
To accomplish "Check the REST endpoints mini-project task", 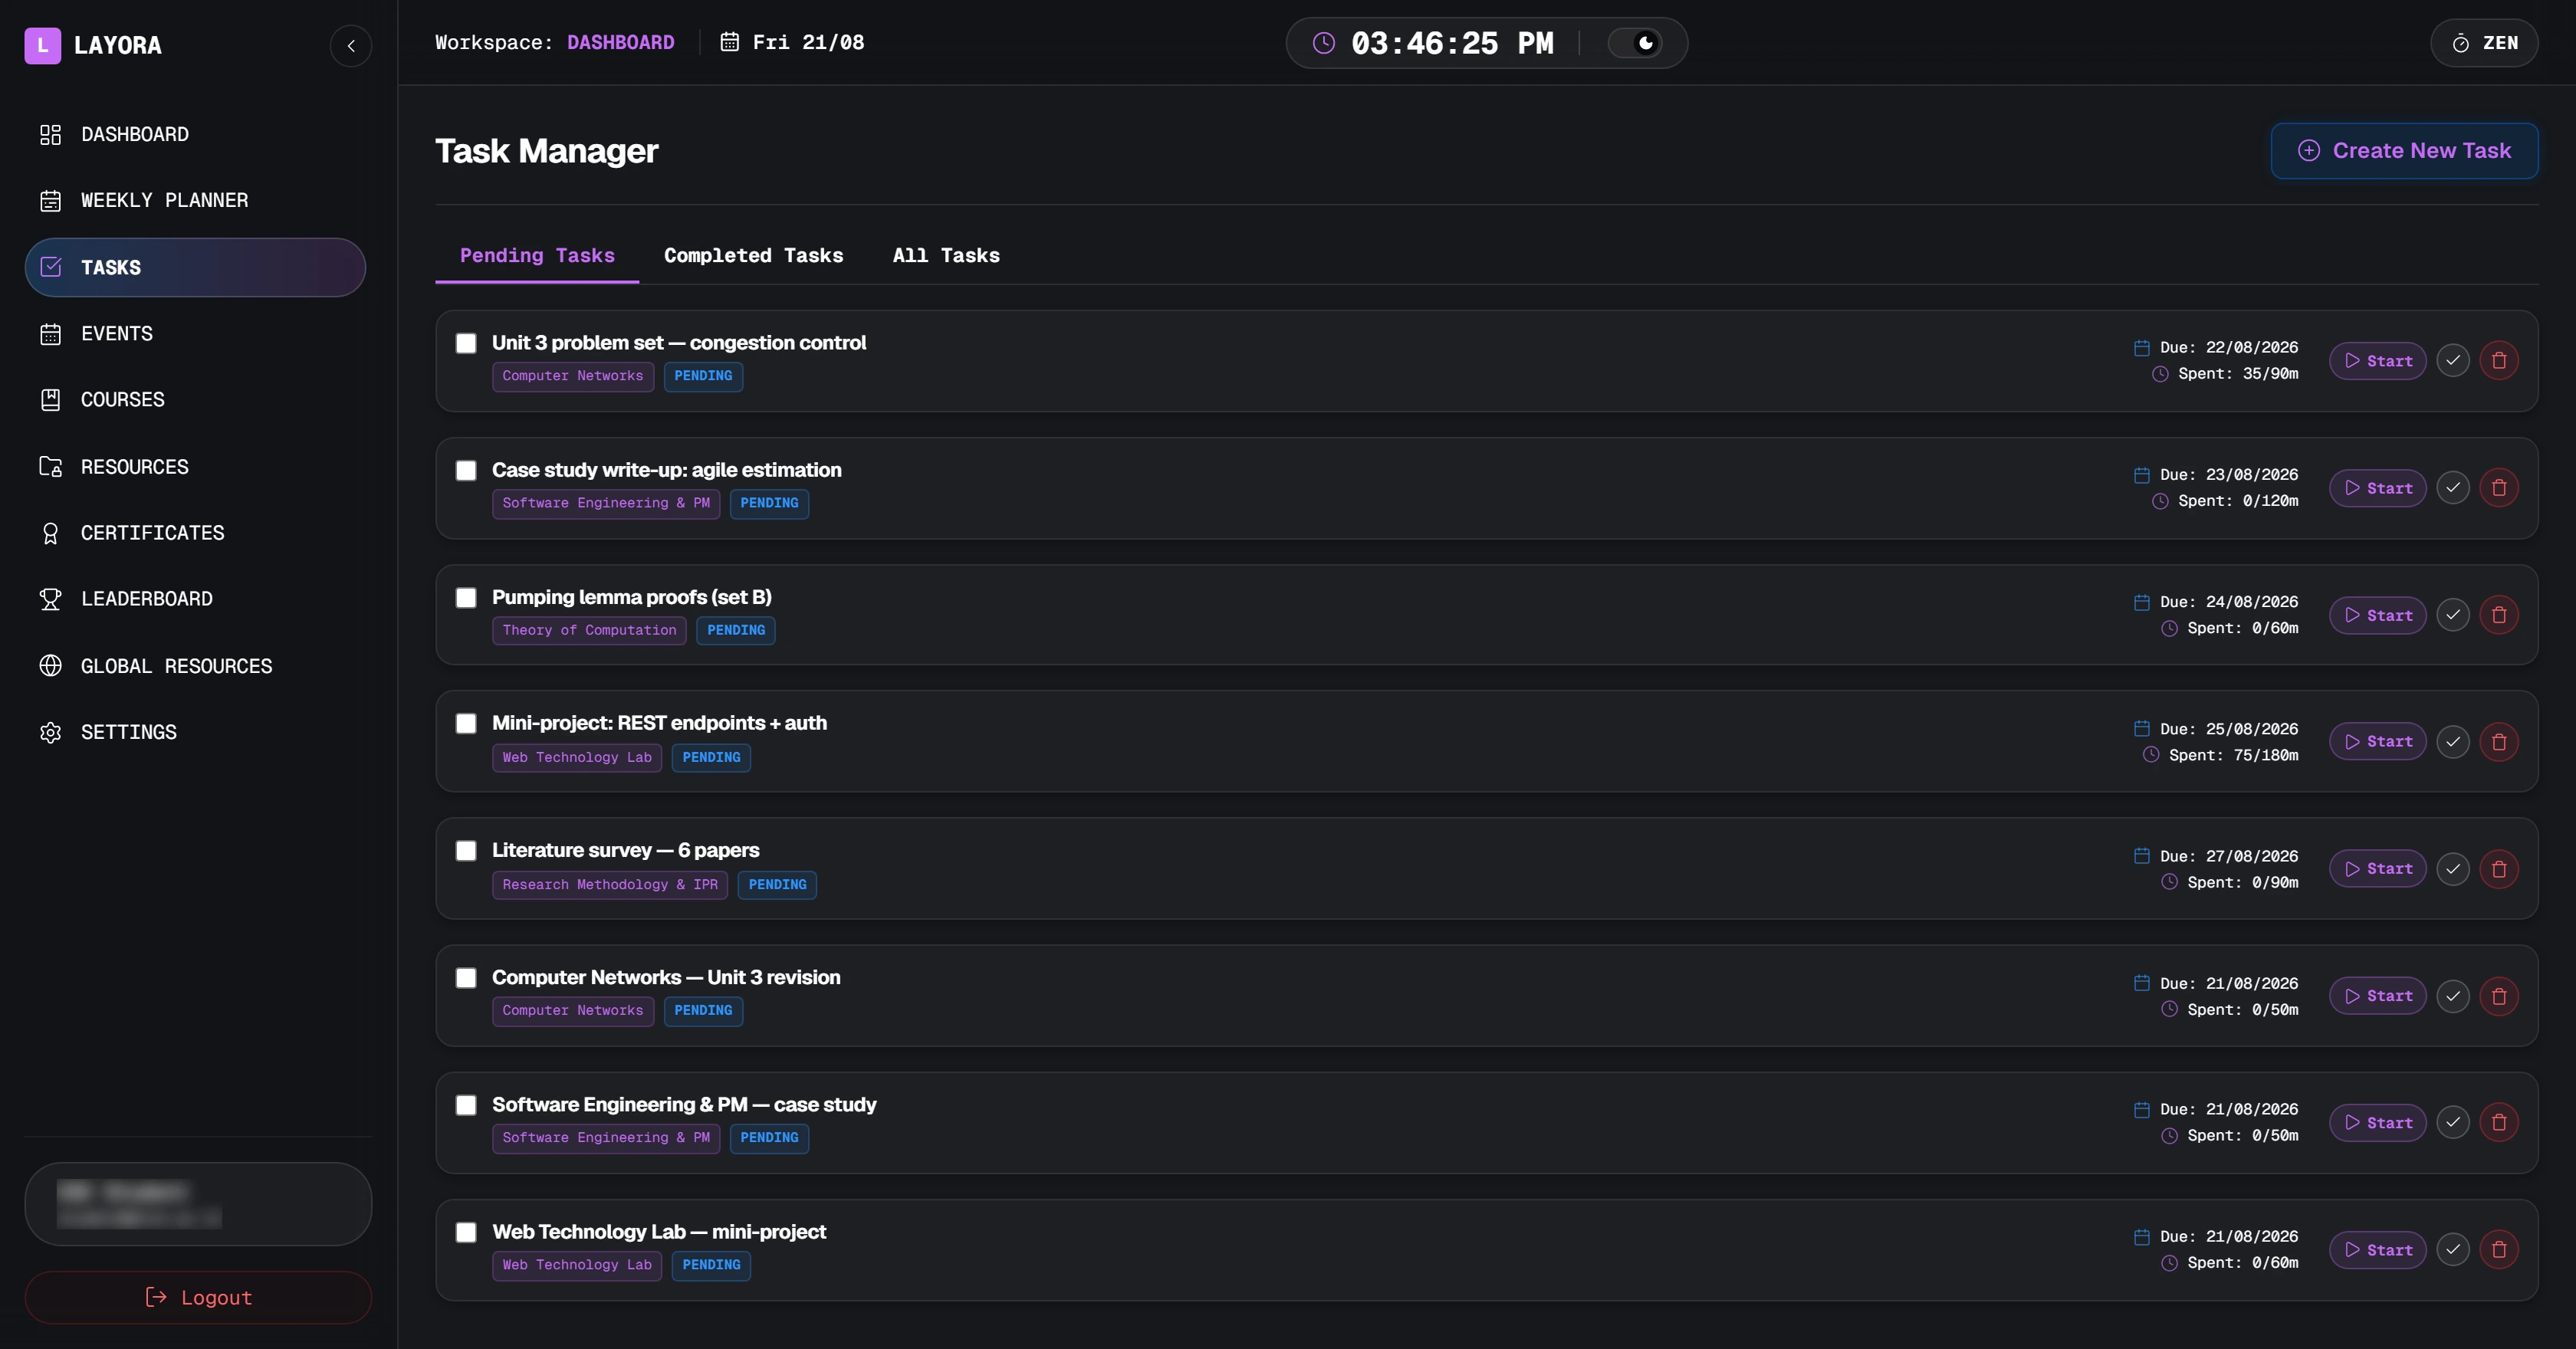I will (x=466, y=723).
